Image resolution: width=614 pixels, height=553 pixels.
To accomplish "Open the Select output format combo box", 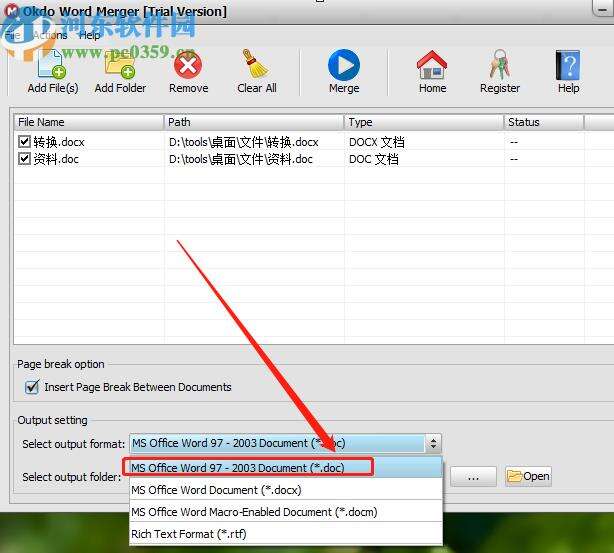I will click(285, 443).
